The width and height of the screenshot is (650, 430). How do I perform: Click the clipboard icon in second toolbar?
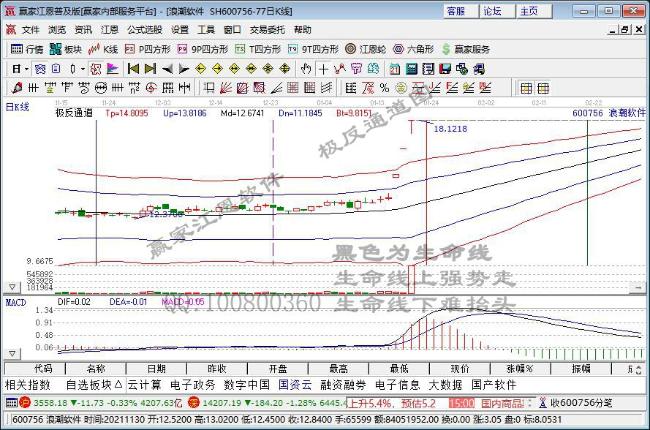coord(56,69)
